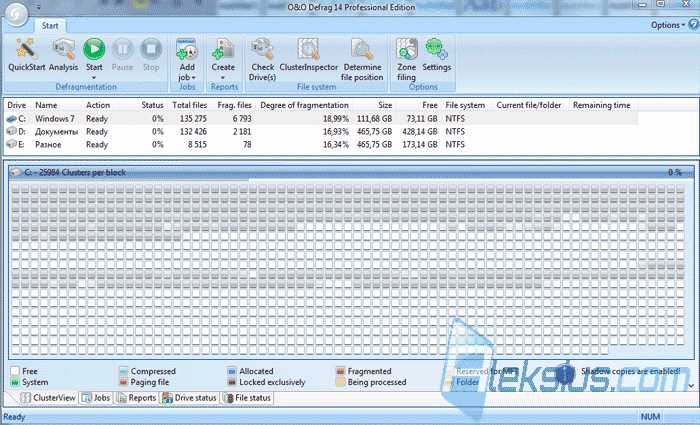Screen dimensions: 700x425
Task: Click the Locked exclusively legend swatch
Action: [232, 383]
